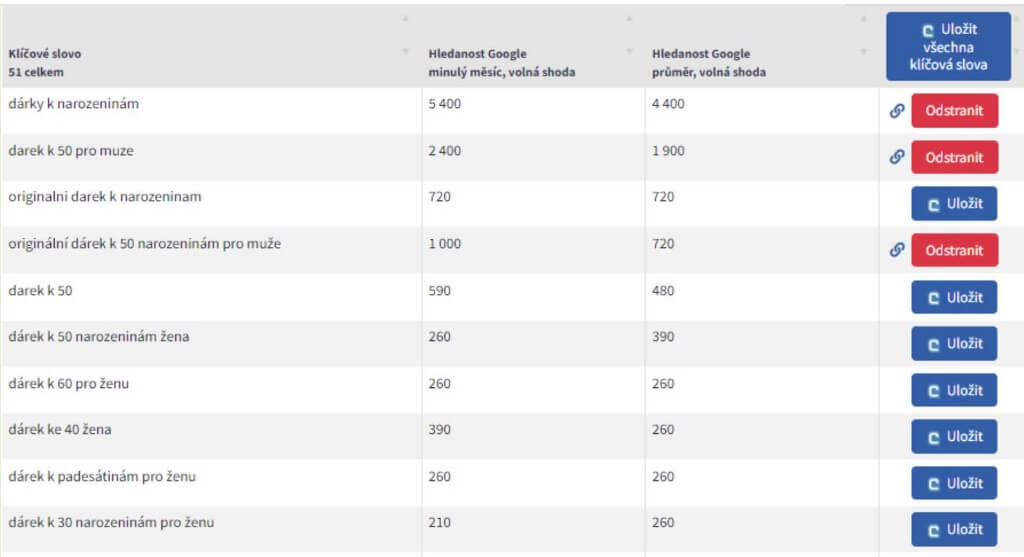Save keyword dárek k 60 pro ženu
Screen dimensions: 1024x557
(954, 390)
